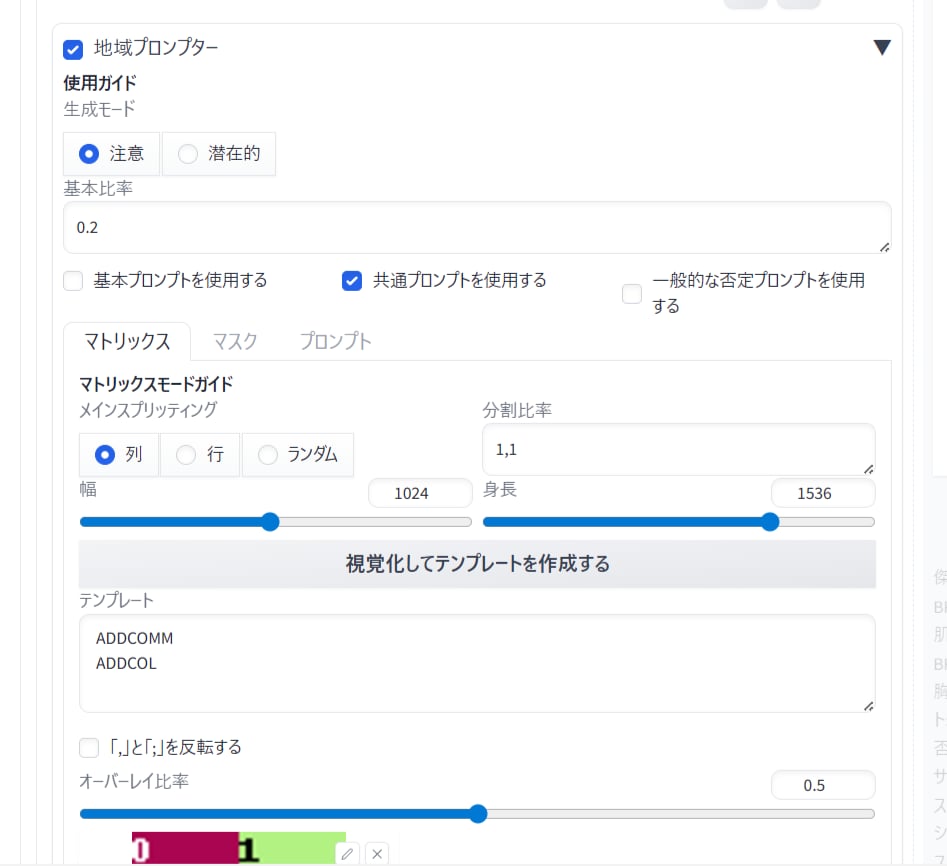
Task: Click the 基本比率 text field
Action: 476,228
